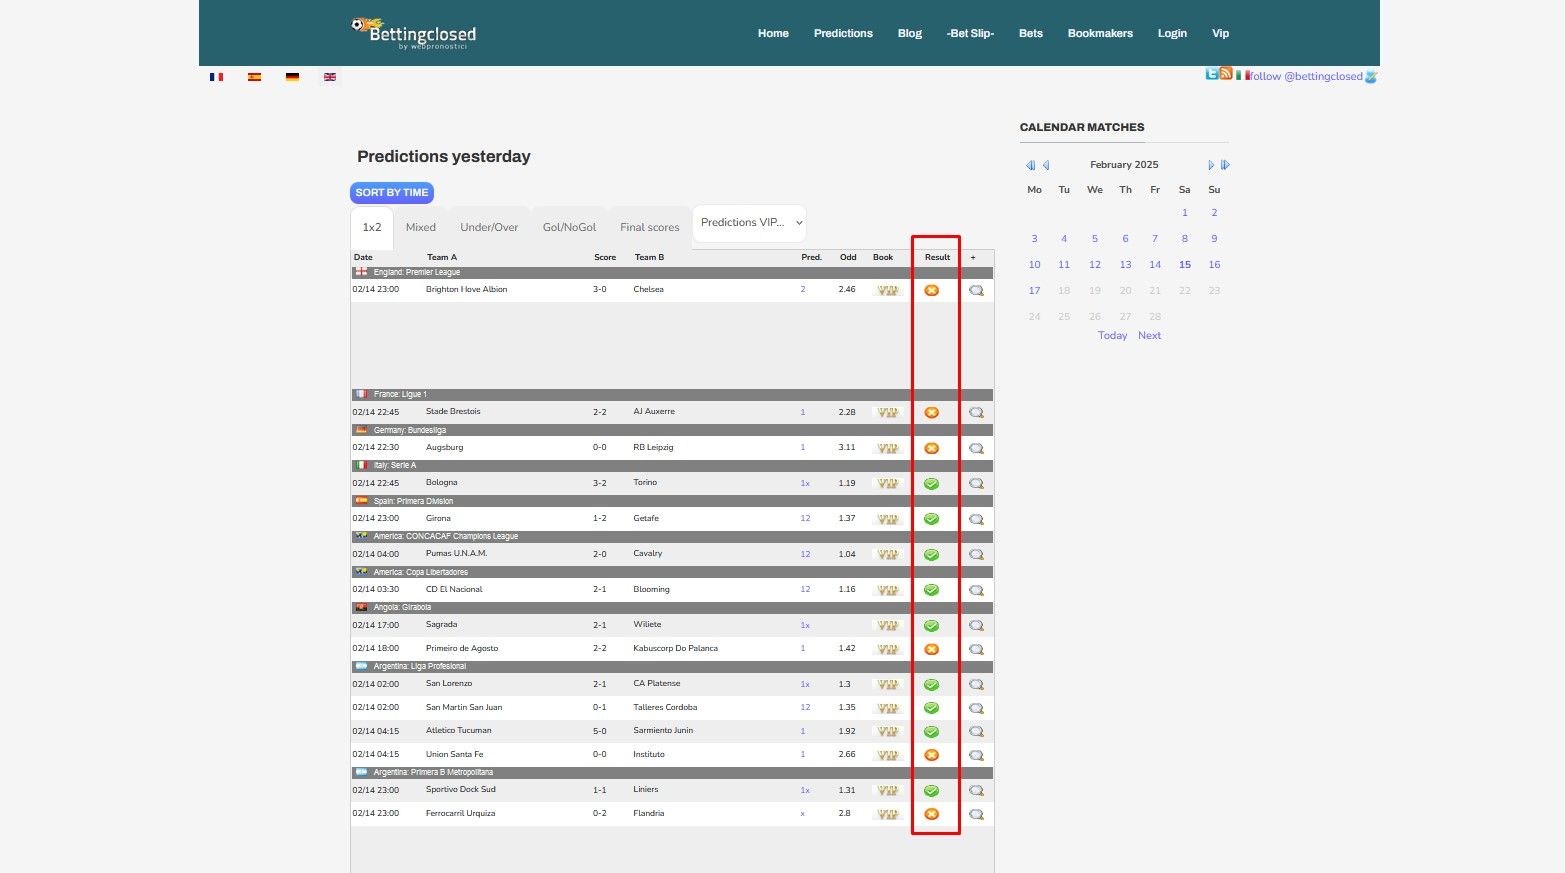Viewport: 1565px width, 873px height.
Task: Open match details magnifier for Augsburg row
Action: (976, 448)
